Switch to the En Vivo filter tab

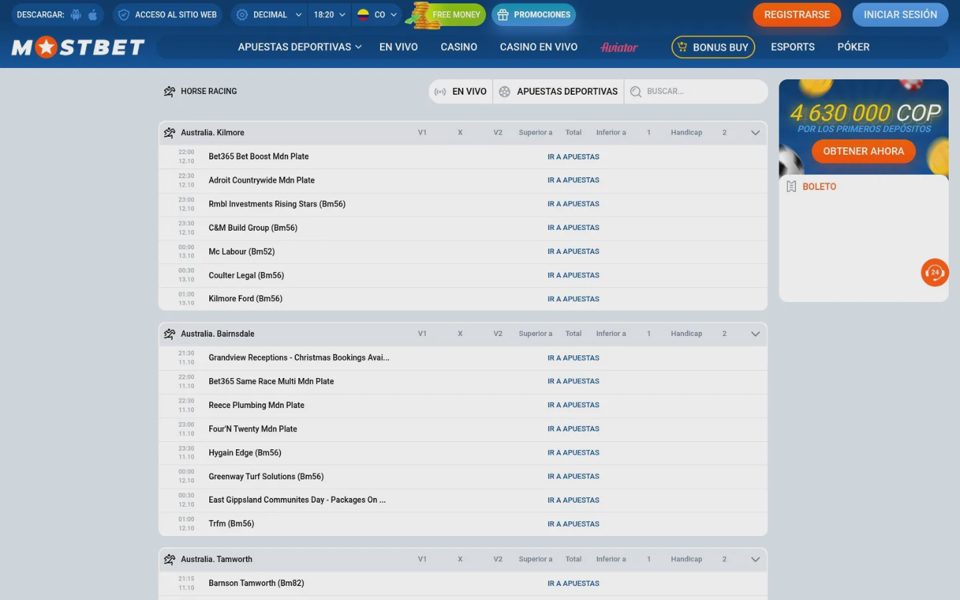click(460, 92)
